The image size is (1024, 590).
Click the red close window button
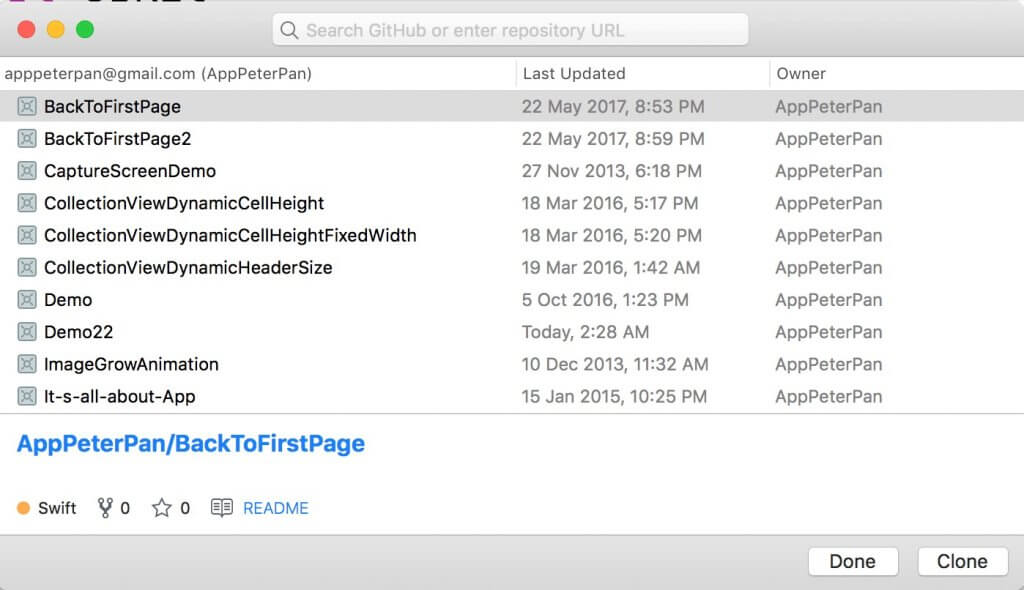26,29
